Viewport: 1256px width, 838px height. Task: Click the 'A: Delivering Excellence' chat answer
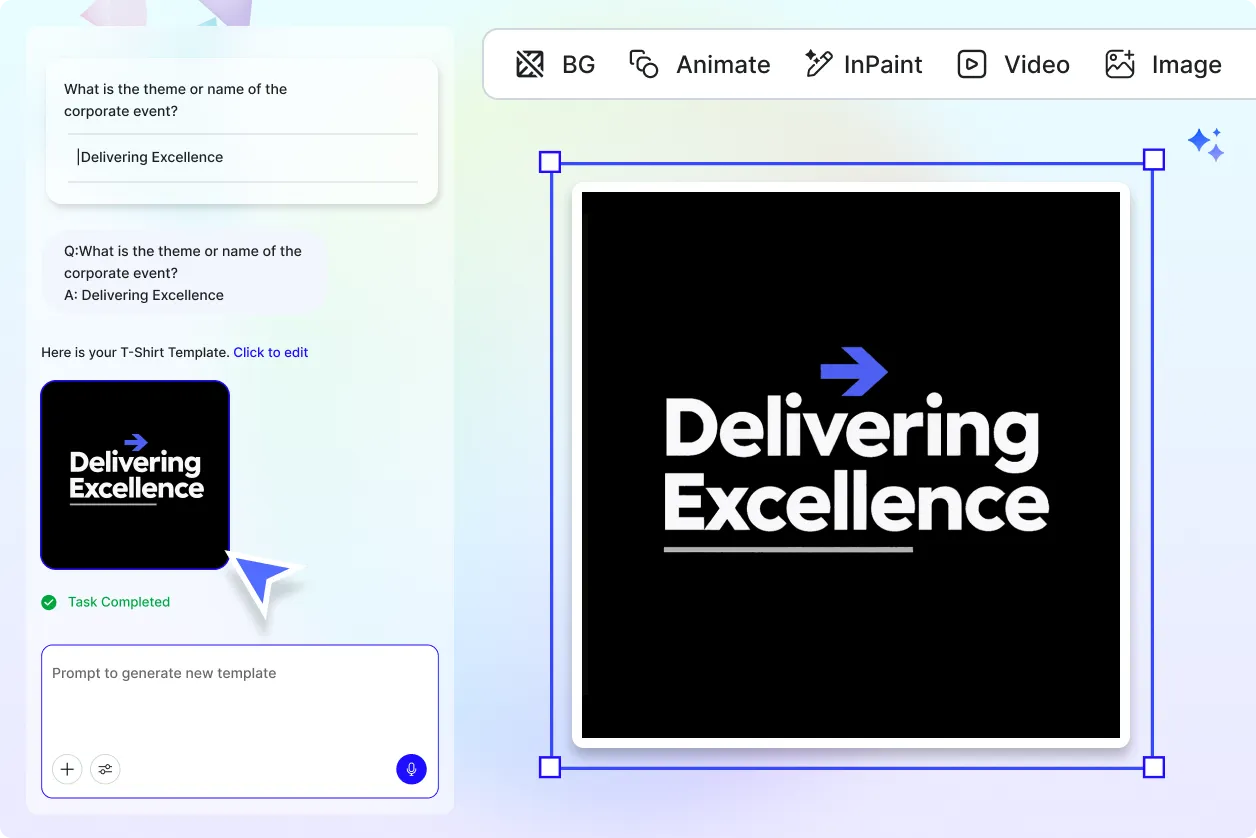pyautogui.click(x=144, y=295)
